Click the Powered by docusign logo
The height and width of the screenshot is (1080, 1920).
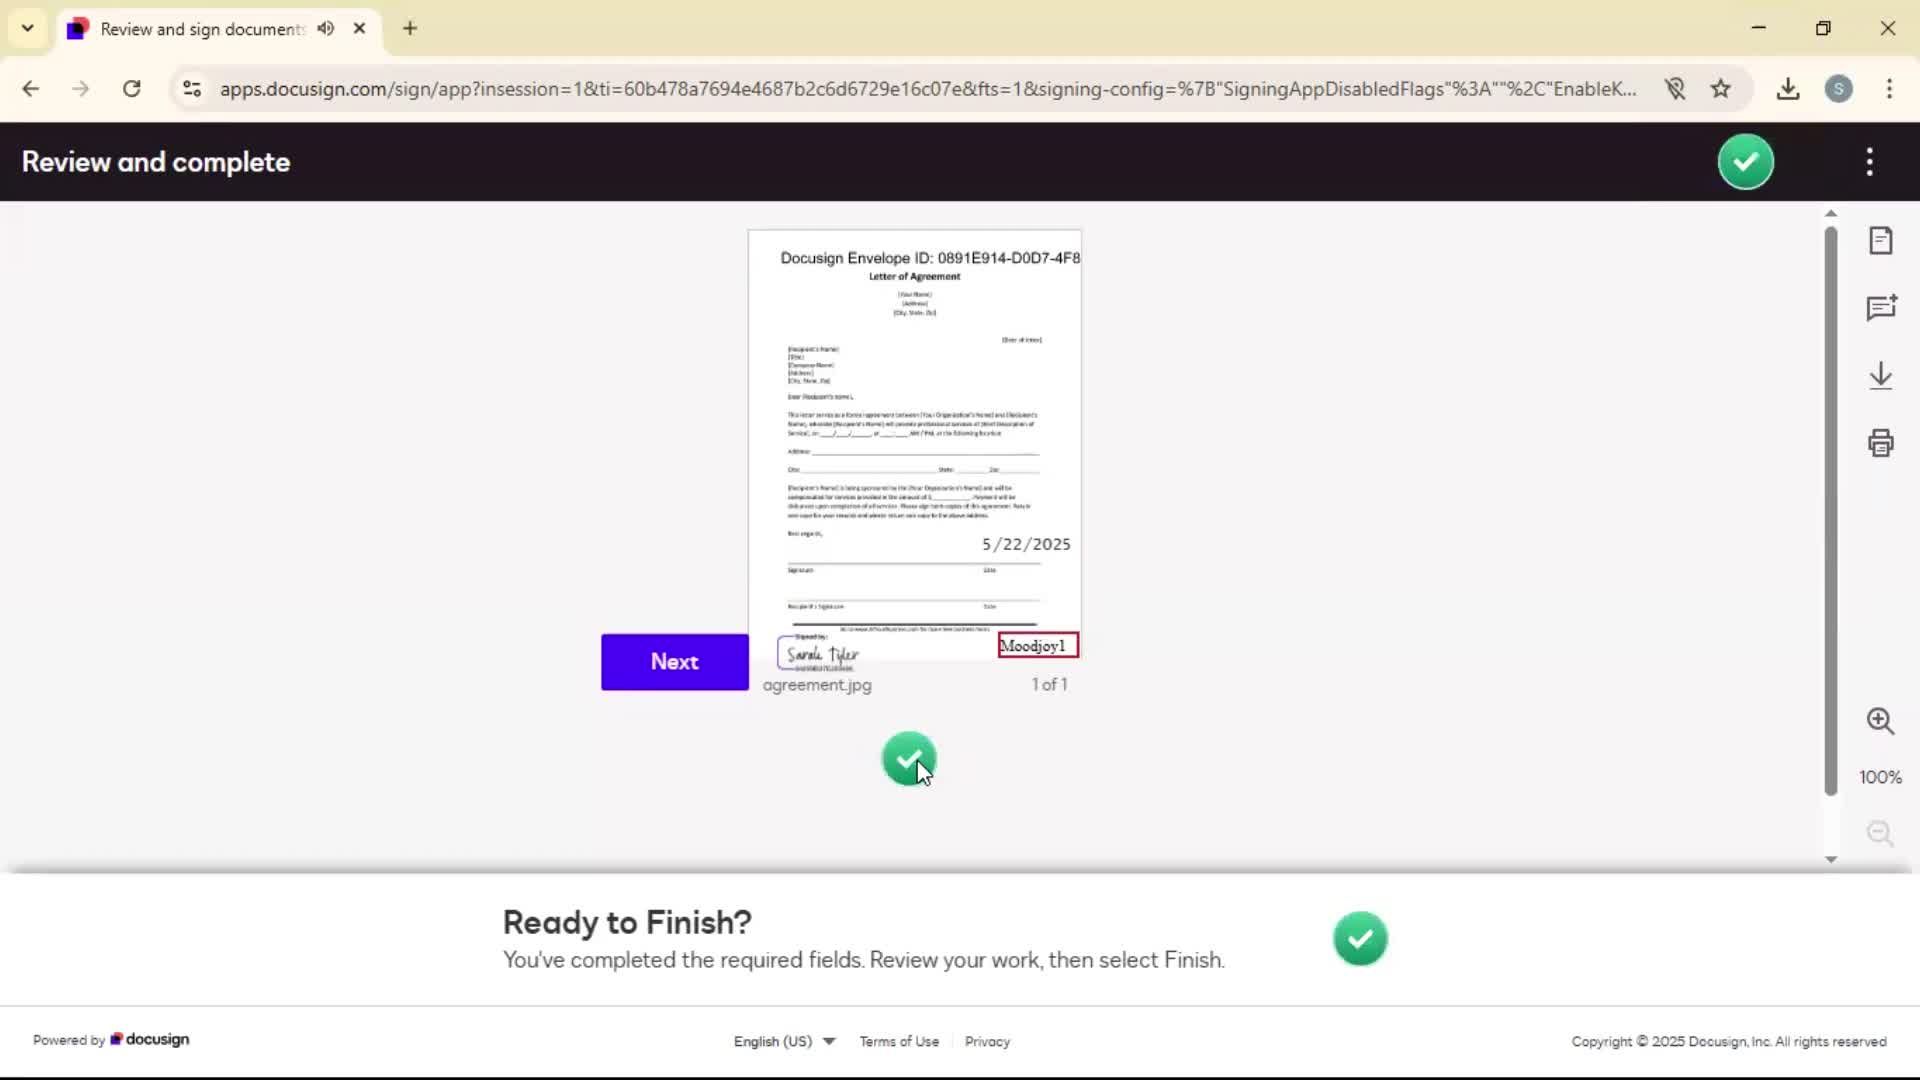pyautogui.click(x=111, y=1040)
